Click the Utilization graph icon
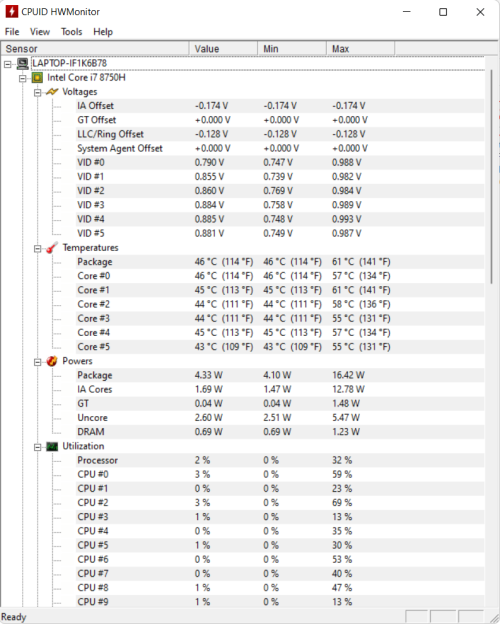This screenshot has width=500, height=624. click(52, 447)
